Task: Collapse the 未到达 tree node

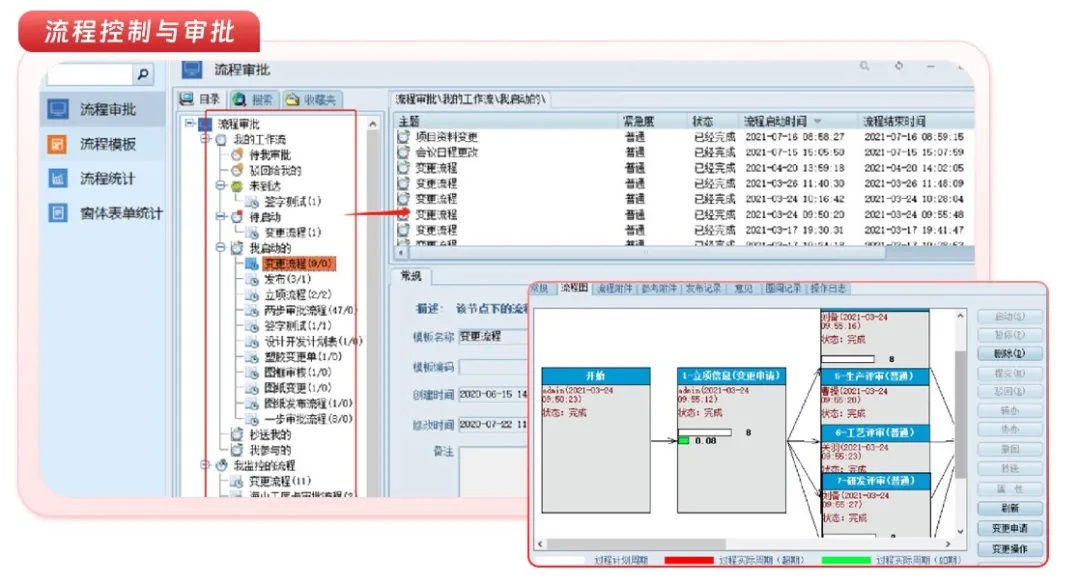Action: [220, 186]
